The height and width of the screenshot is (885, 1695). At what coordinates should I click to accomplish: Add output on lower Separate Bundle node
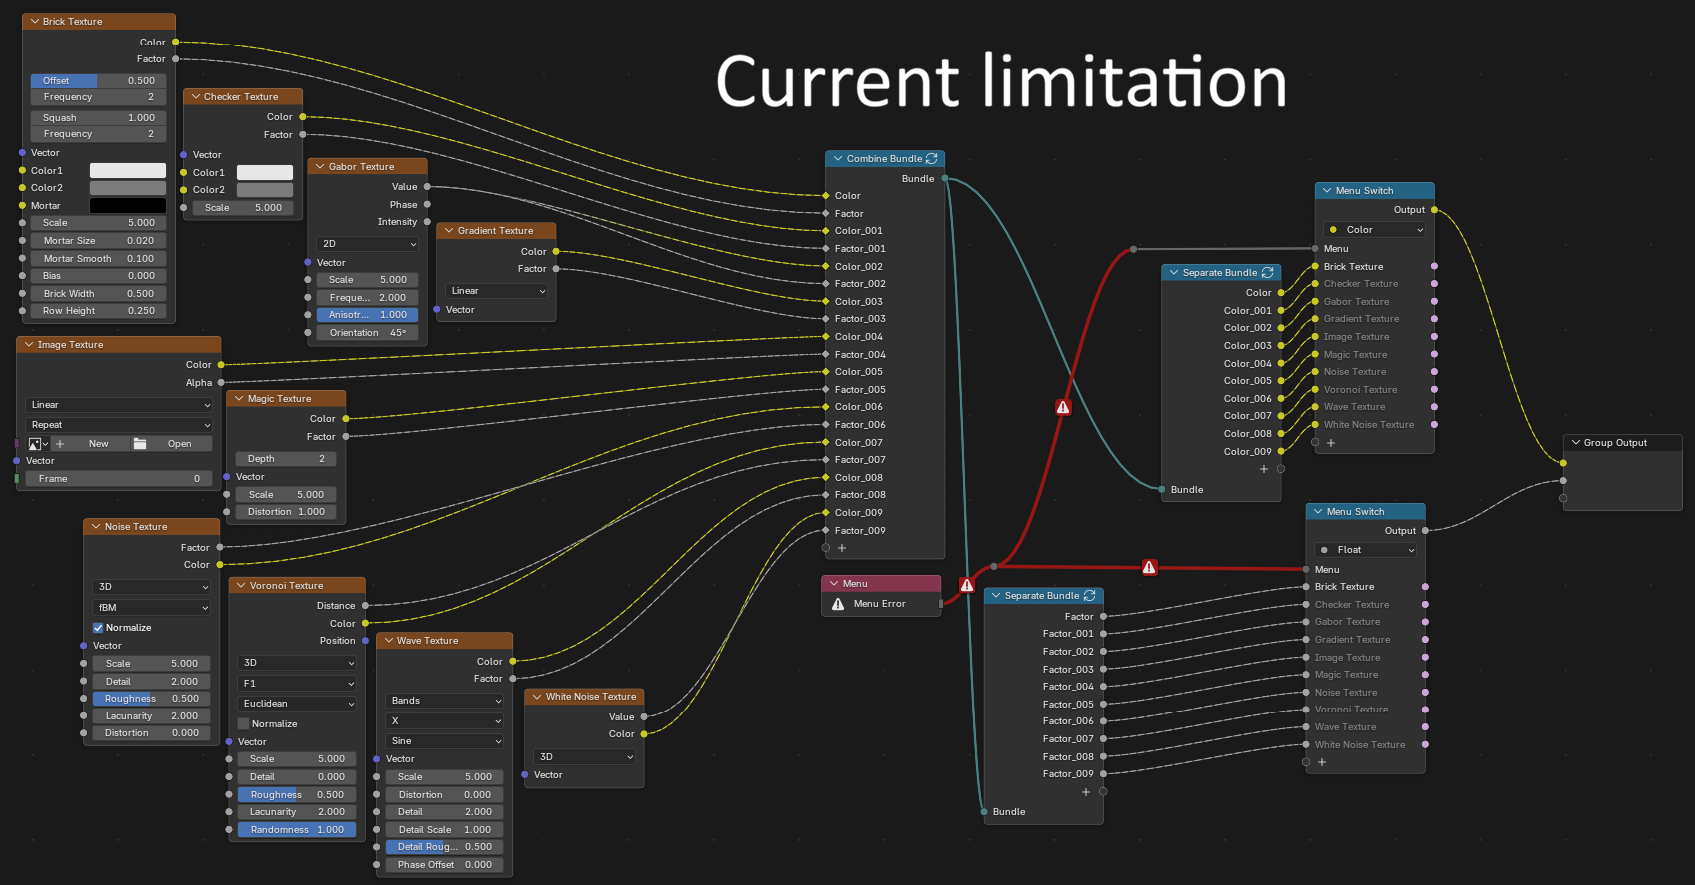[x=1086, y=792]
